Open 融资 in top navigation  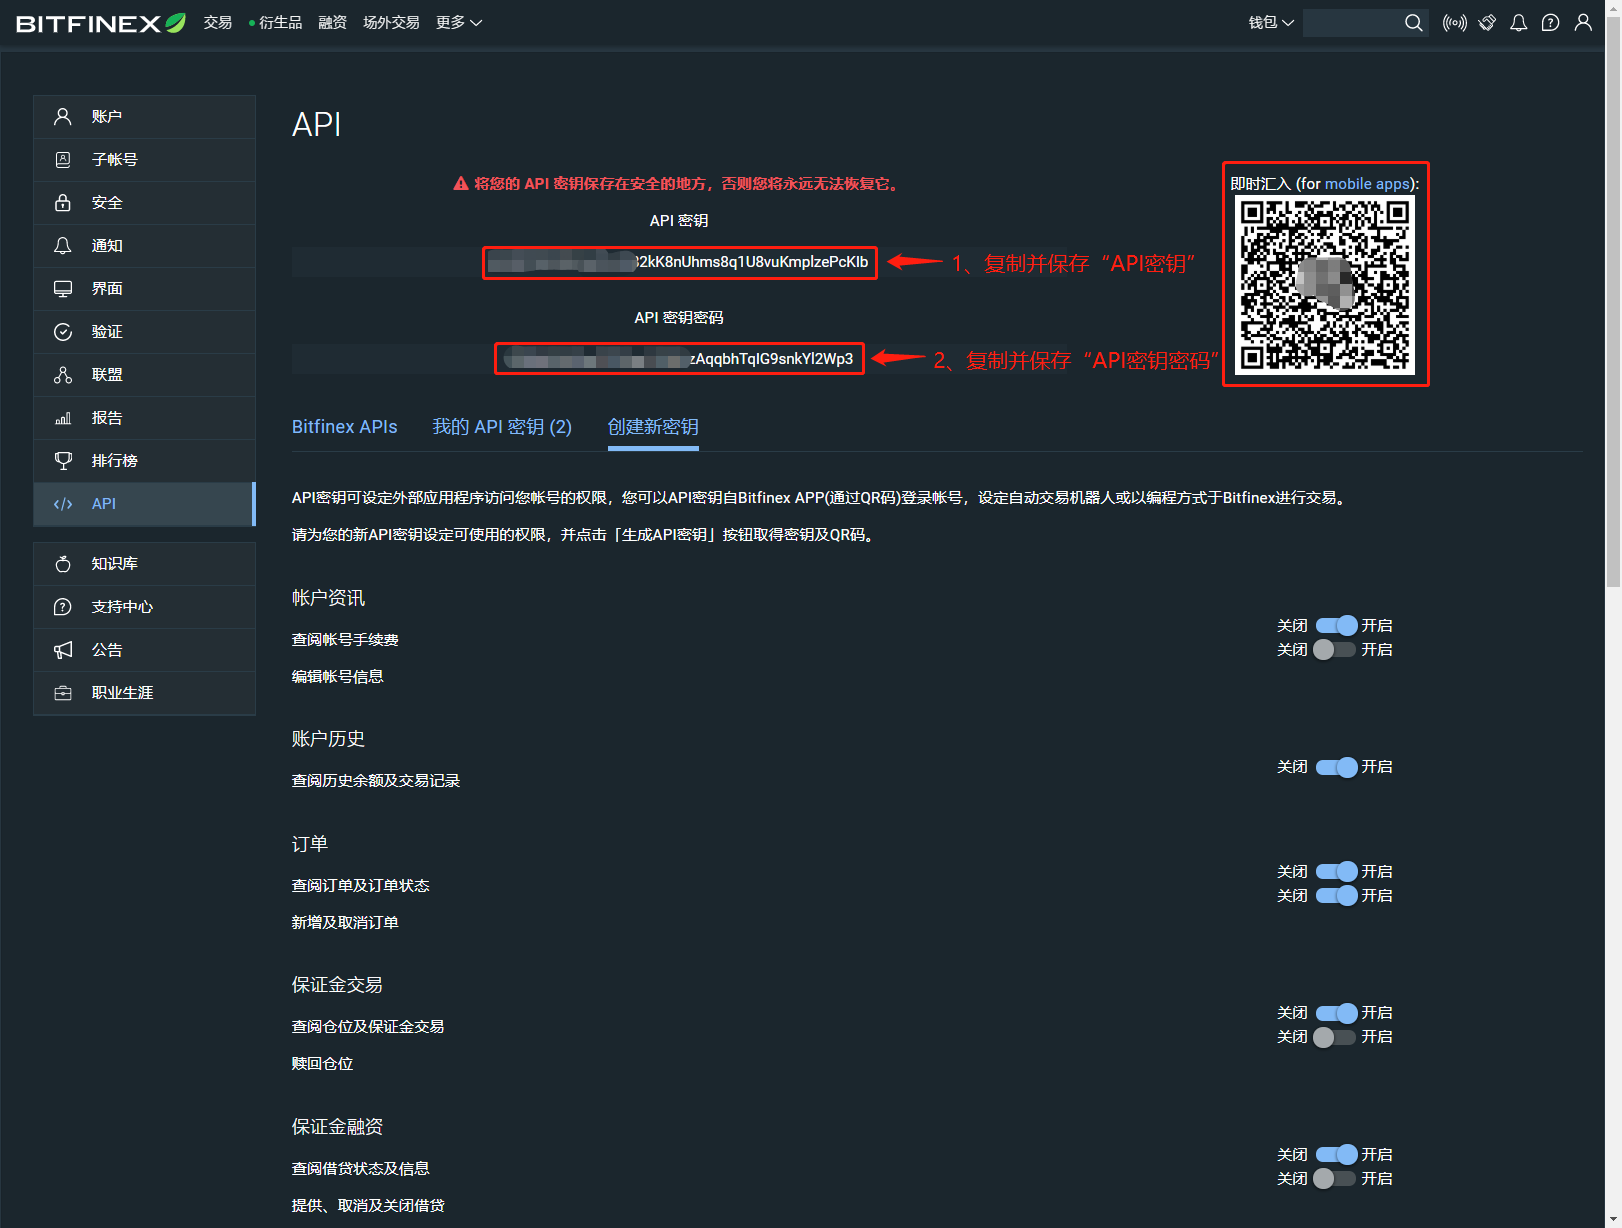pyautogui.click(x=332, y=23)
